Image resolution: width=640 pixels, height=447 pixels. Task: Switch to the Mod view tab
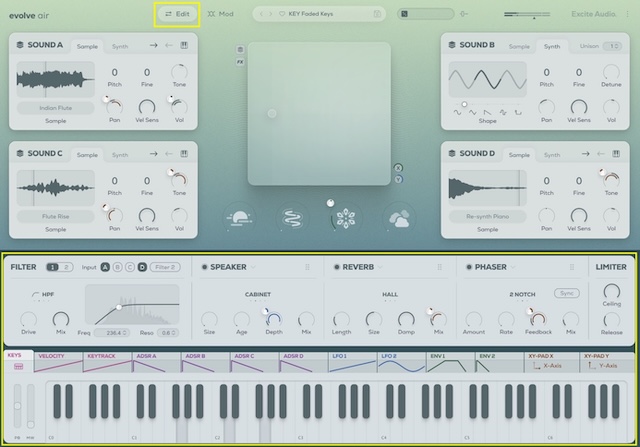coord(221,14)
